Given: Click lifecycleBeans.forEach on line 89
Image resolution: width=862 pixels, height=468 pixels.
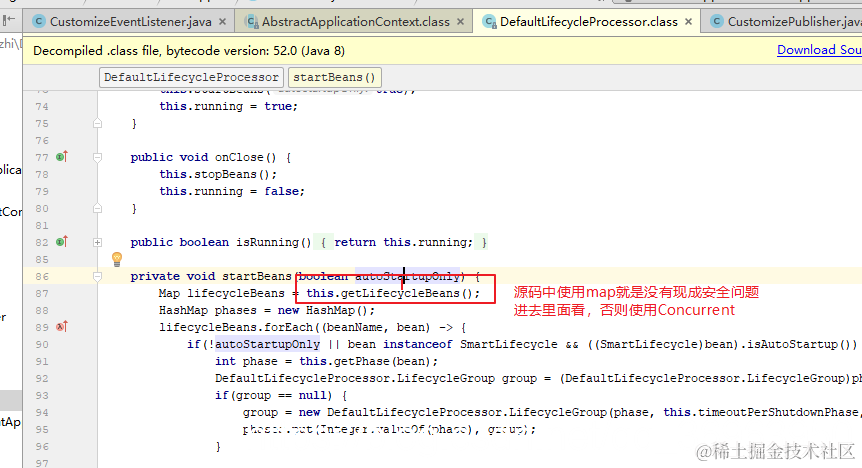Looking at the screenshot, I should pos(236,327).
